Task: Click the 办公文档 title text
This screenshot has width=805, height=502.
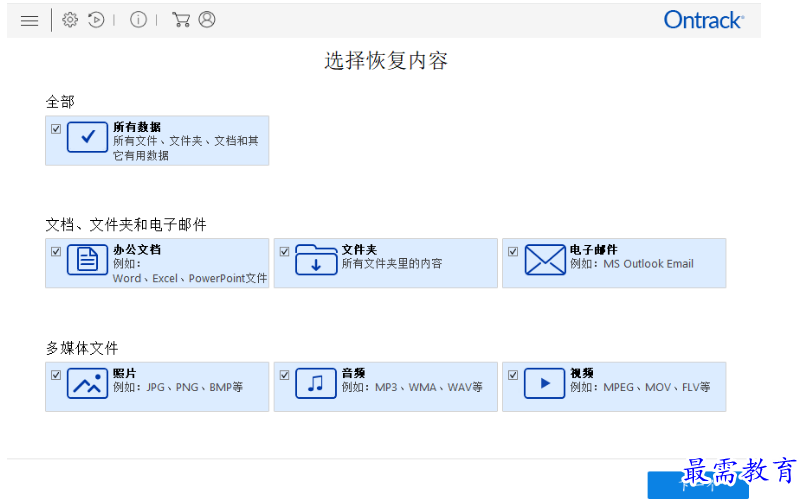Action: tap(137, 249)
